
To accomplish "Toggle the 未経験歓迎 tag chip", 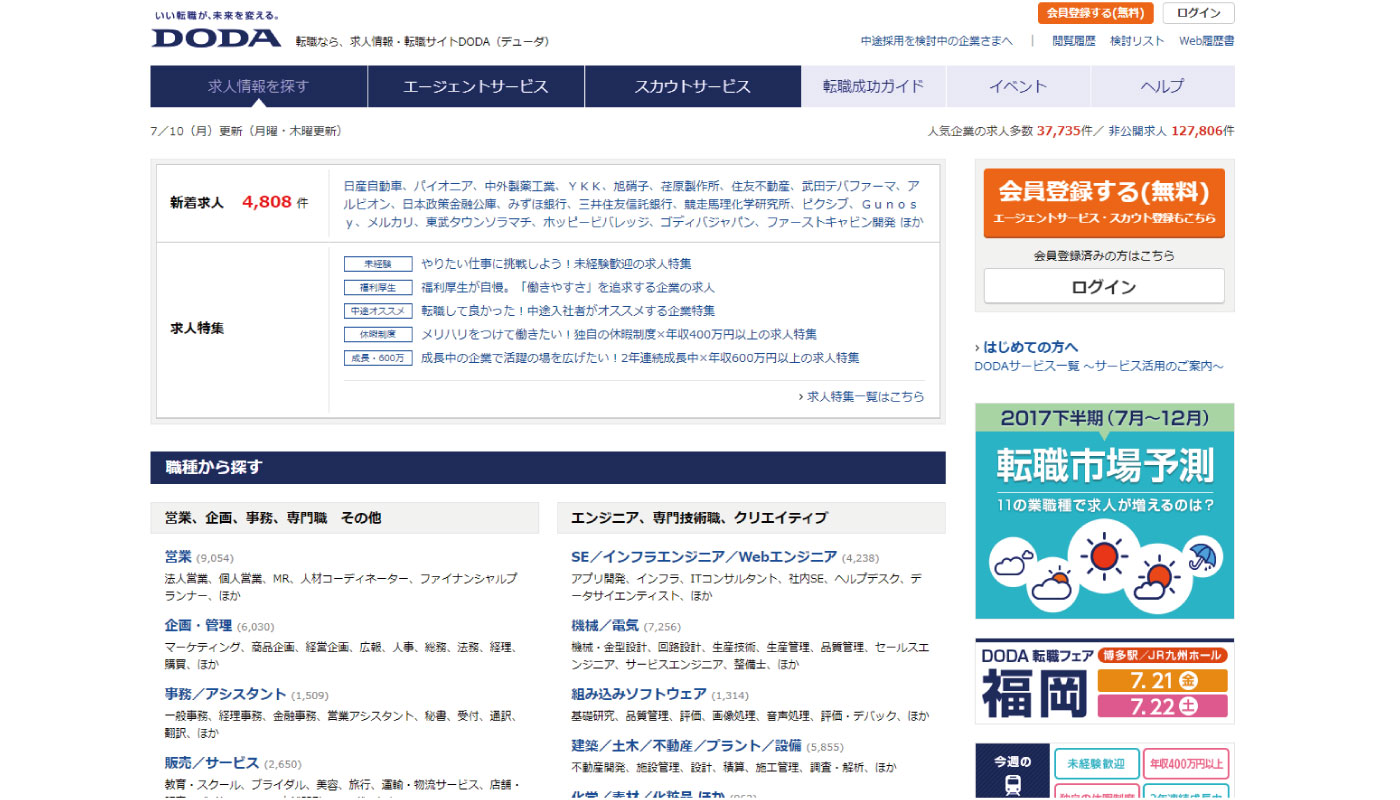I will coord(1094,763).
